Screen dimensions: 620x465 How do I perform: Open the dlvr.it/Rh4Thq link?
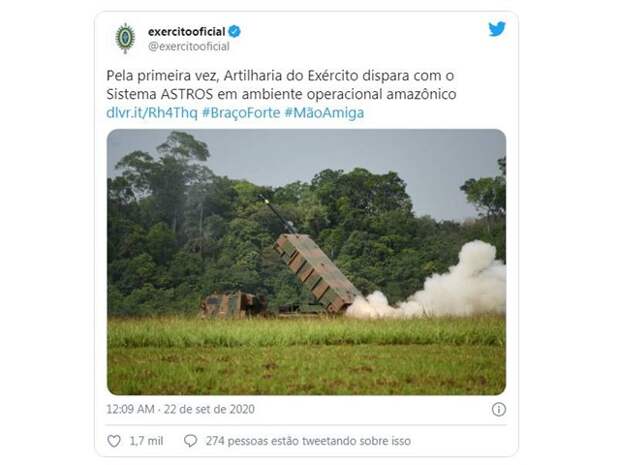(152, 113)
